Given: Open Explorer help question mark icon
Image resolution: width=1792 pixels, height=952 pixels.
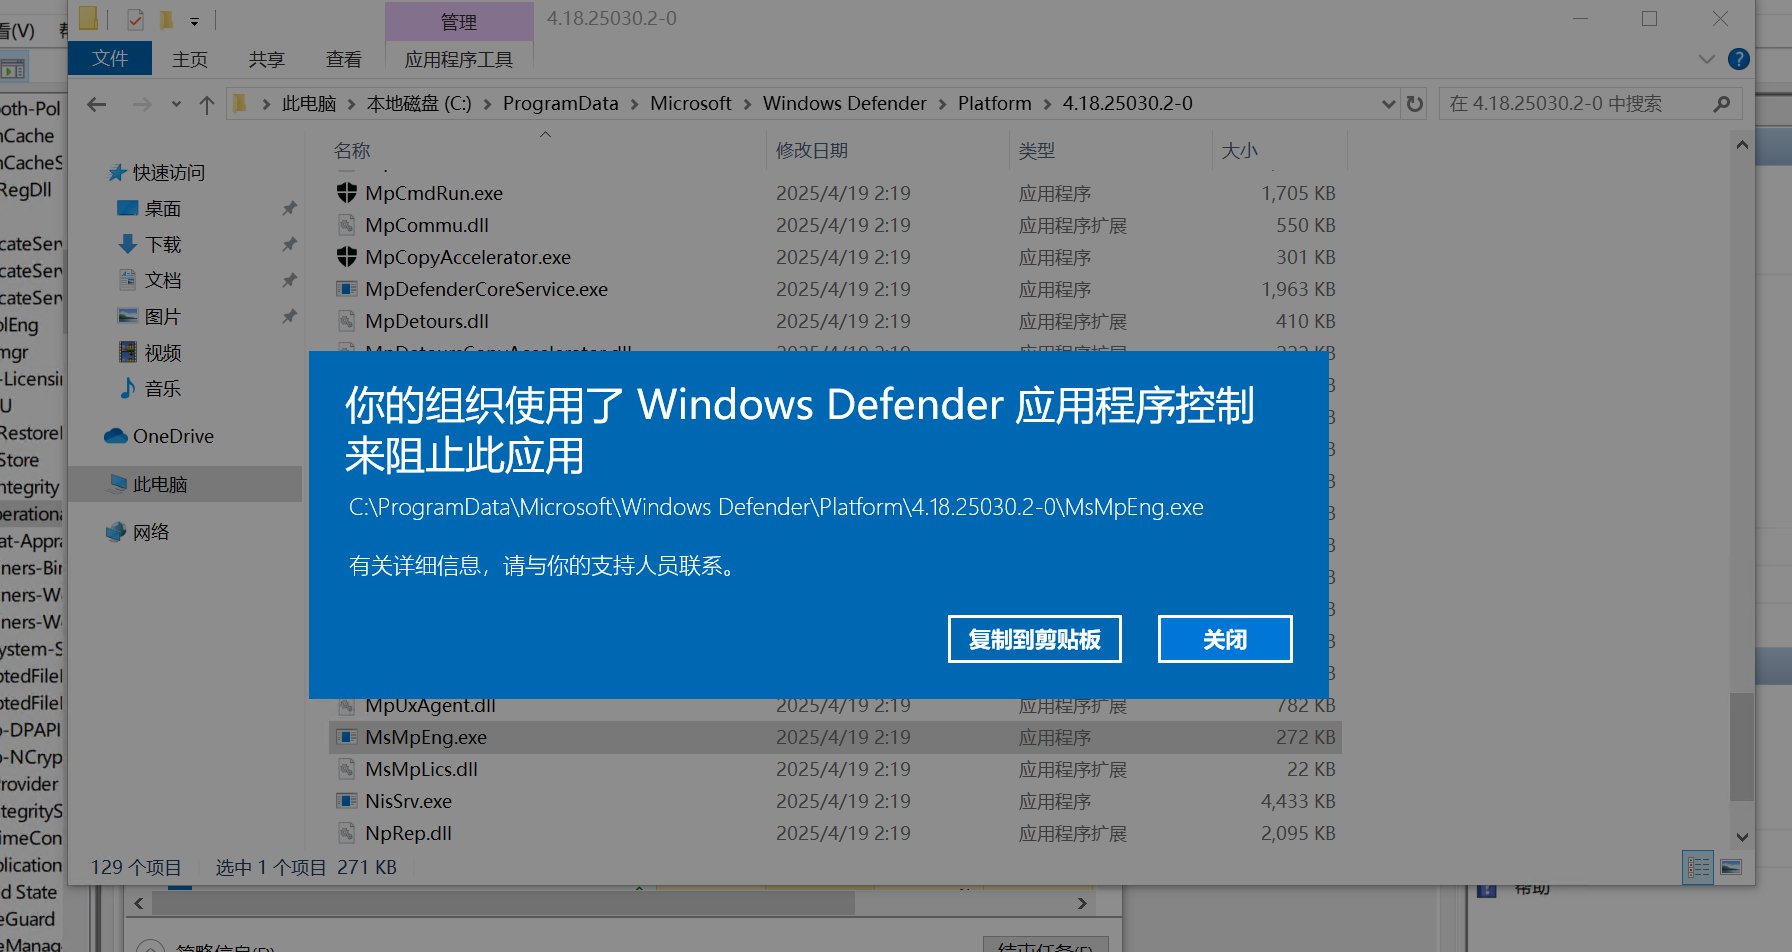Looking at the screenshot, I should click(1739, 59).
